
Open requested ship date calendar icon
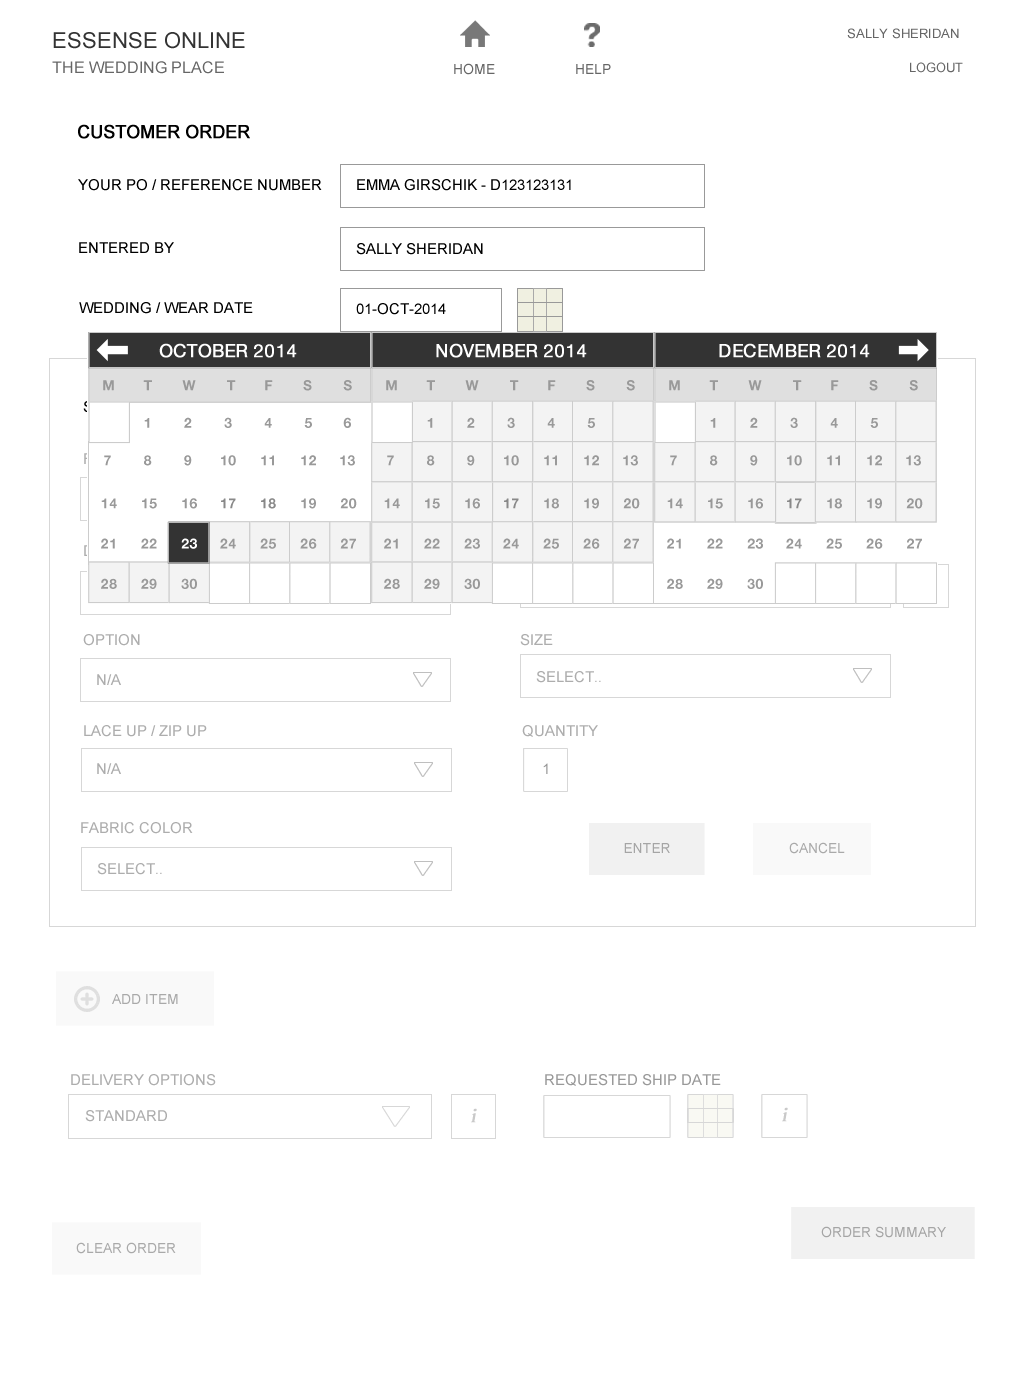[710, 1116]
